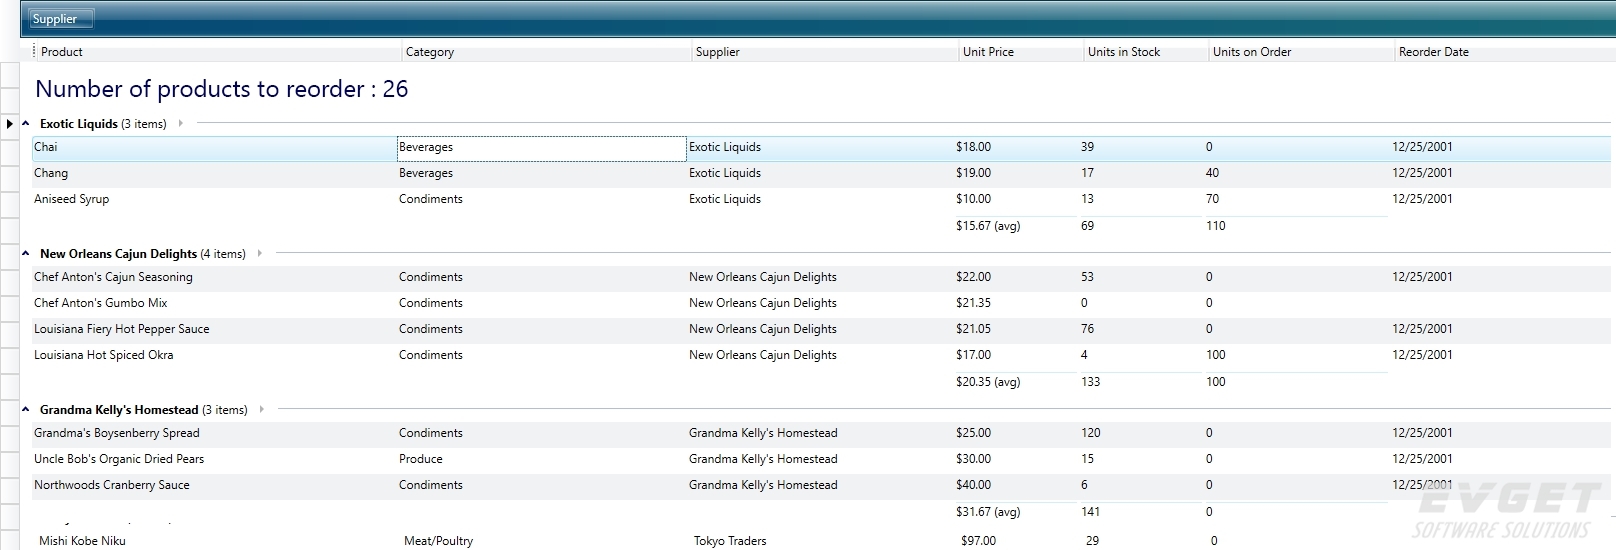Click the Meat/Poultry category cell
This screenshot has height=550, width=1616.
click(x=438, y=541)
